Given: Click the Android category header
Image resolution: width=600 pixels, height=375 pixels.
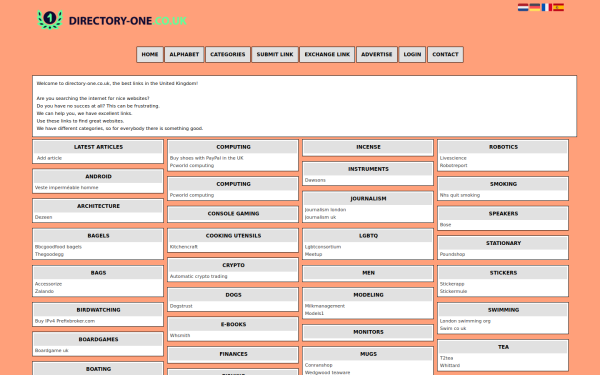Looking at the screenshot, I should tap(98, 176).
